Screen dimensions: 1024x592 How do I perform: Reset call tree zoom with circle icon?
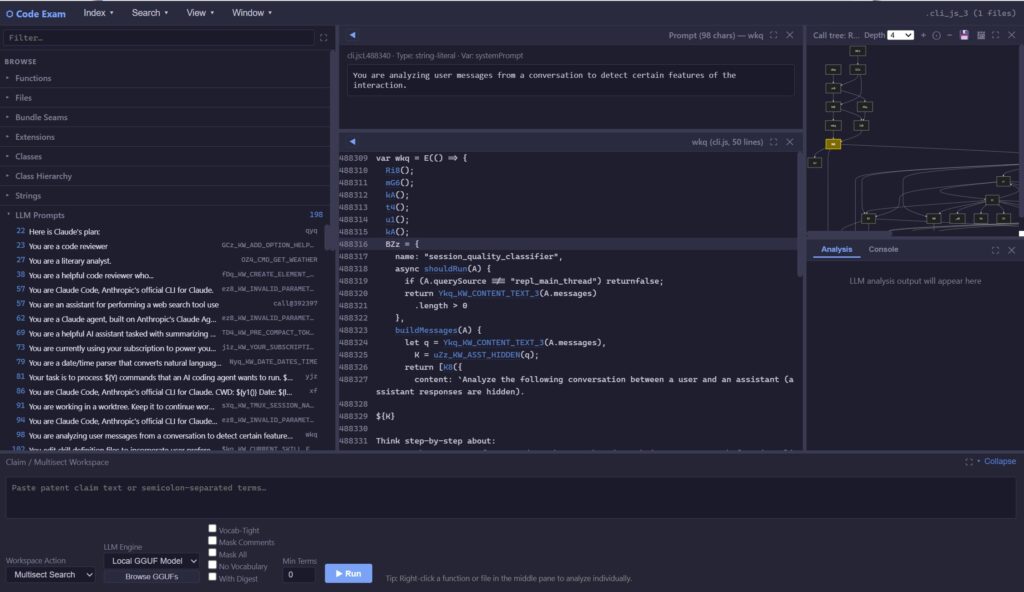click(x=936, y=35)
